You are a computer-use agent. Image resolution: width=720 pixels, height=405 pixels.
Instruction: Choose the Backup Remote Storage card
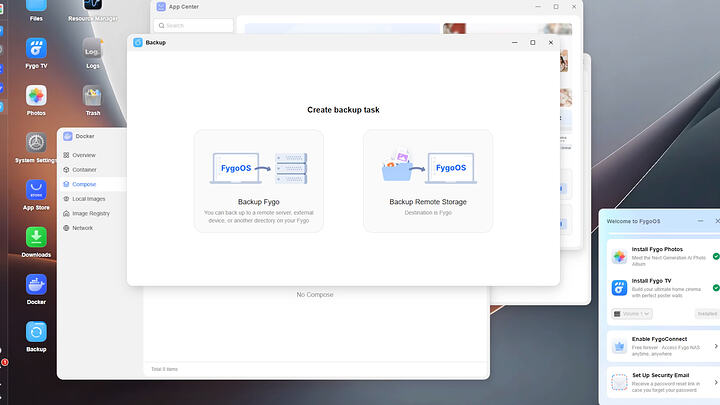(428, 181)
